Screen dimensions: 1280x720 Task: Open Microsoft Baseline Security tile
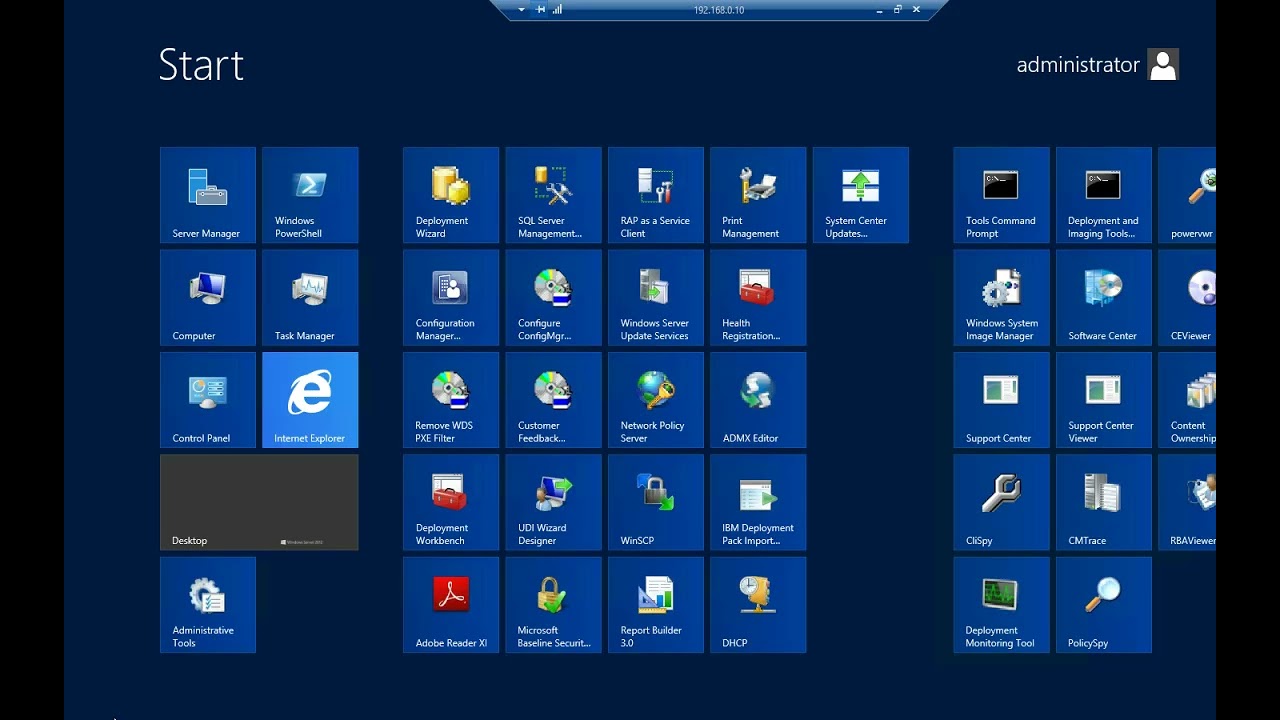click(x=553, y=605)
